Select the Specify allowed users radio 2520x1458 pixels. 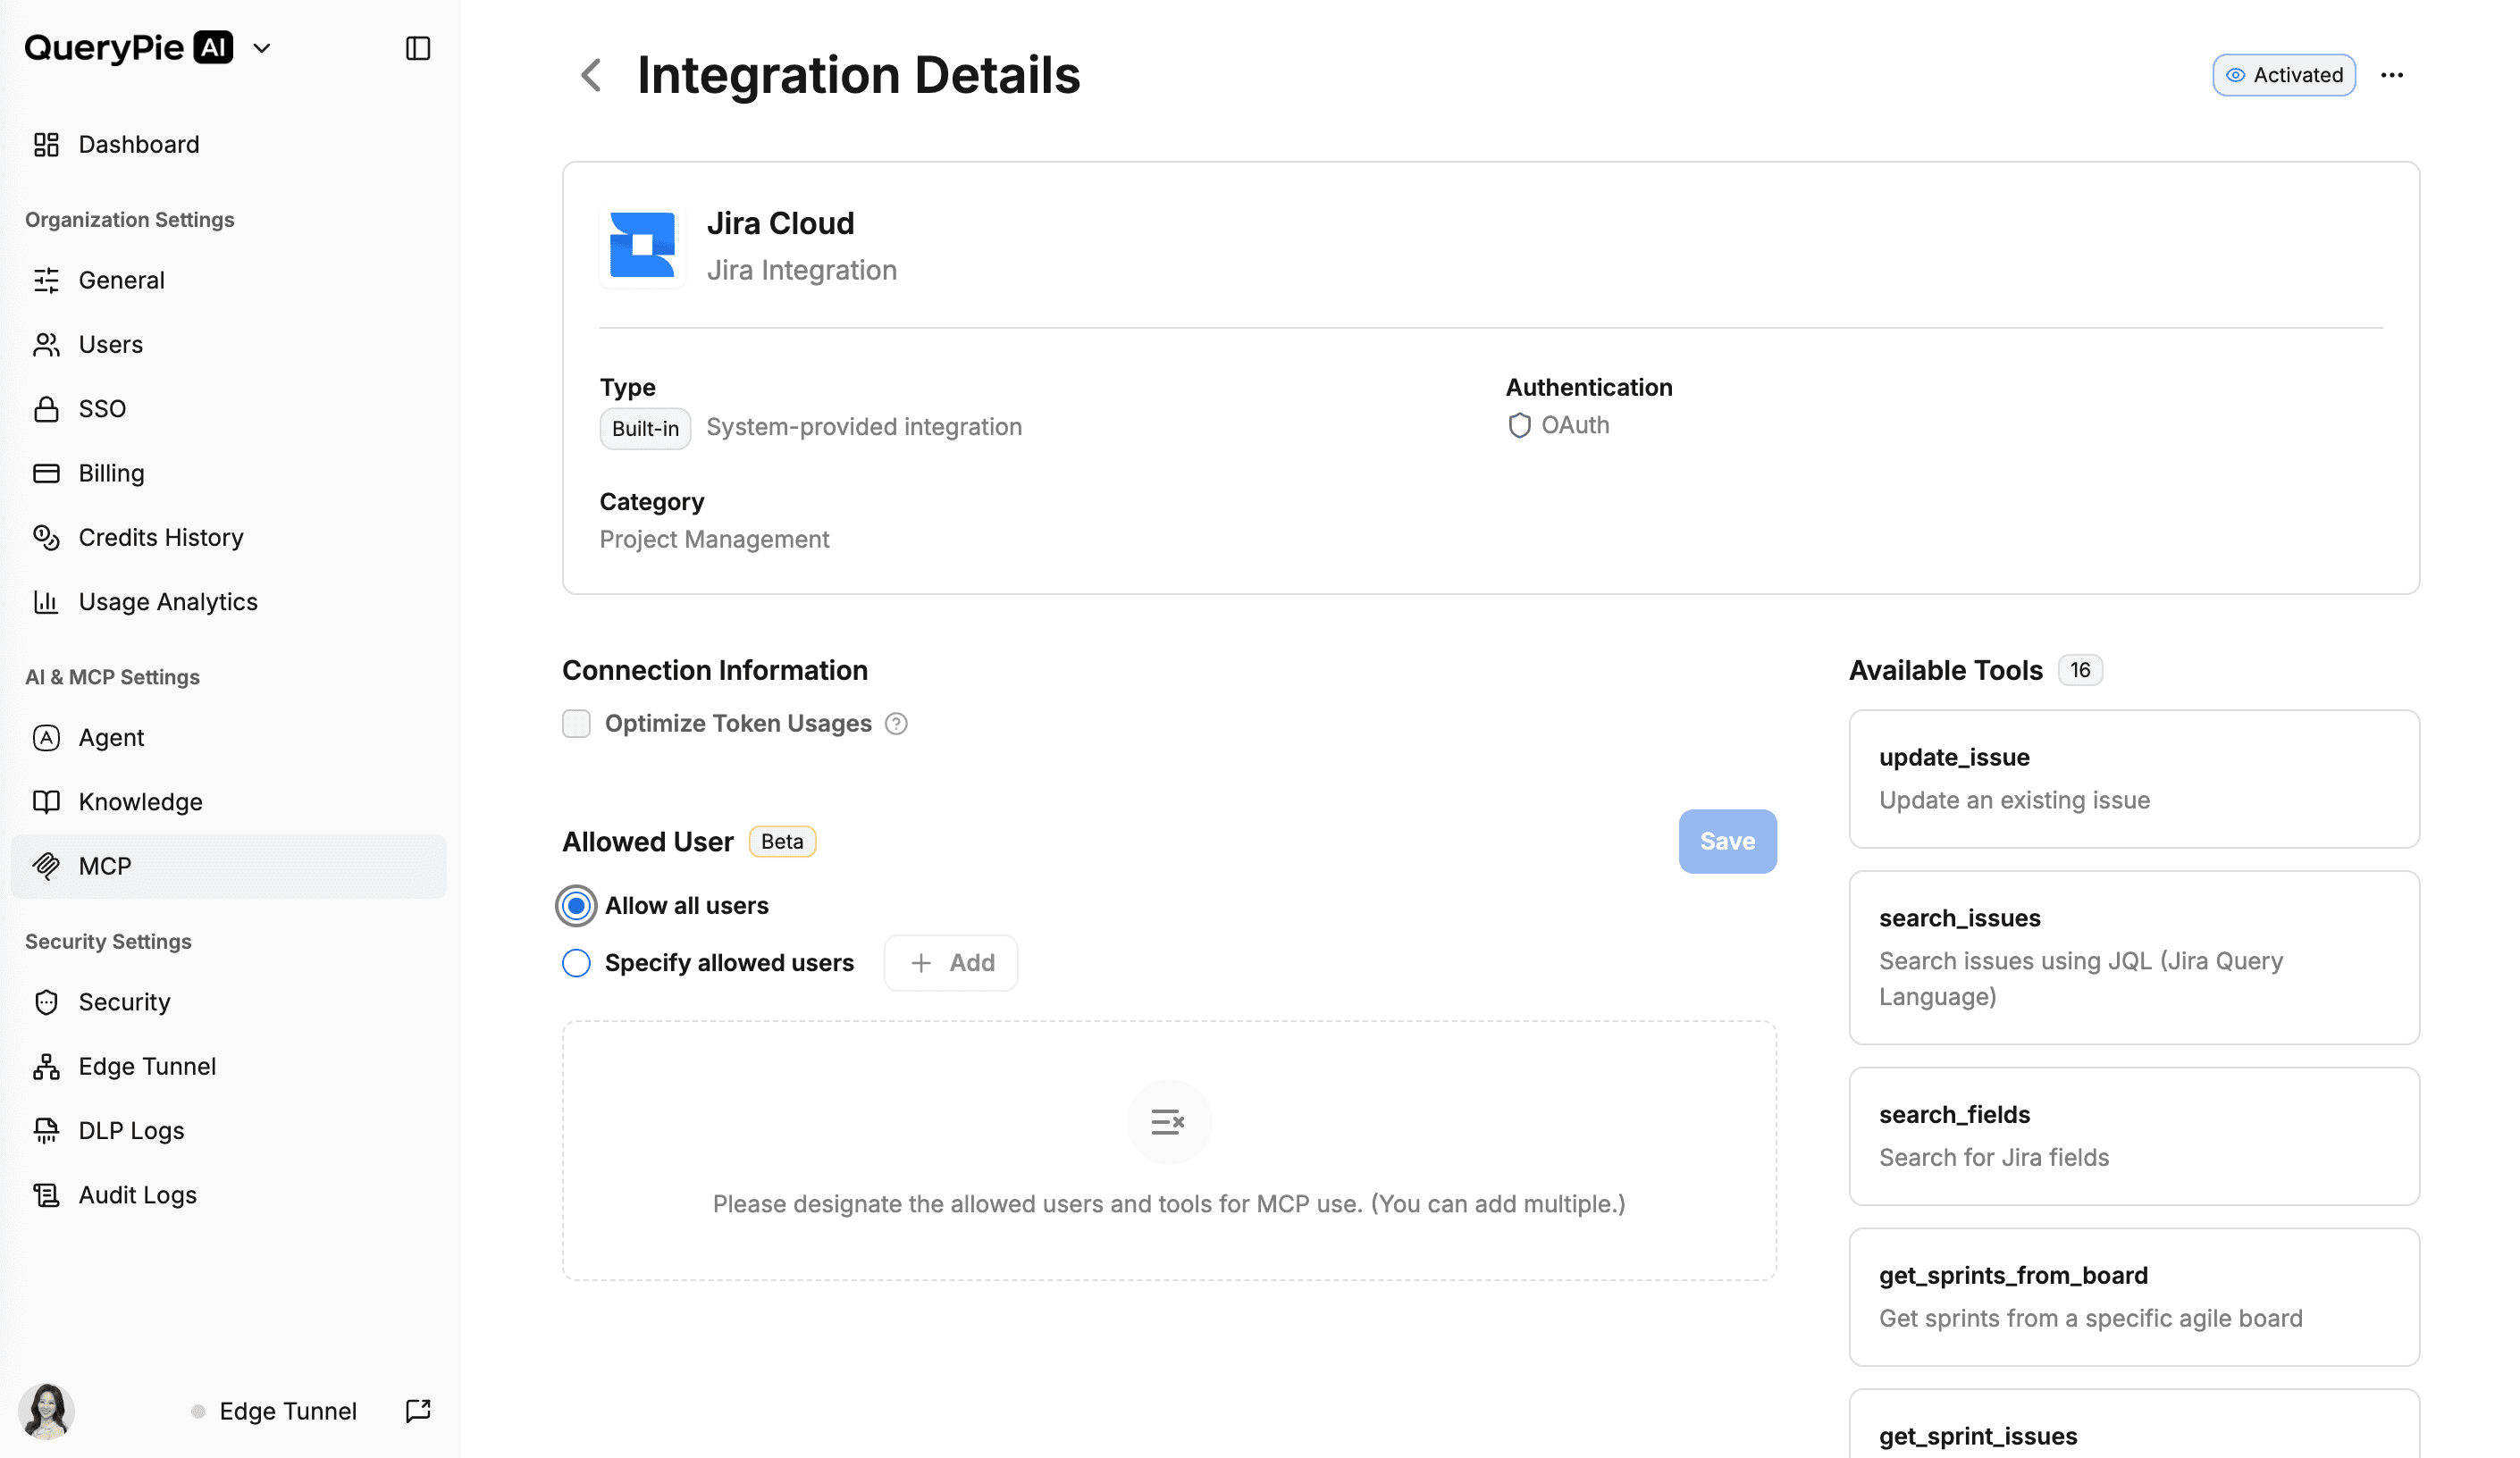576,962
